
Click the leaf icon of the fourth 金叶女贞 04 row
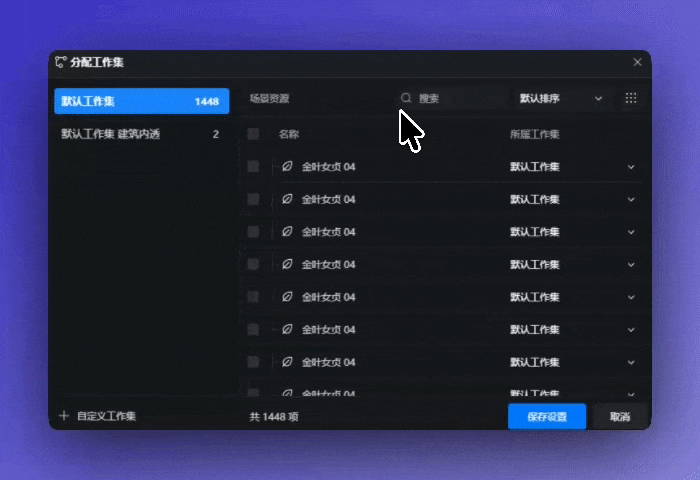(x=287, y=264)
